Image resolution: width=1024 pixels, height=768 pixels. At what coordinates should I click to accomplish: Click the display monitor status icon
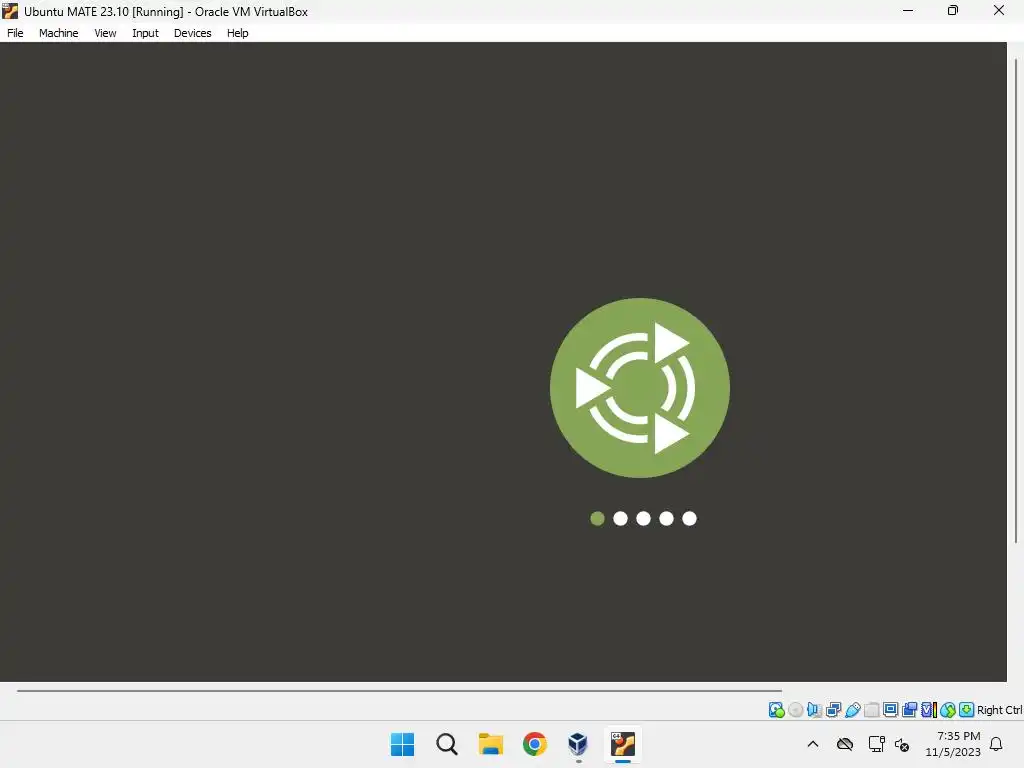point(890,710)
